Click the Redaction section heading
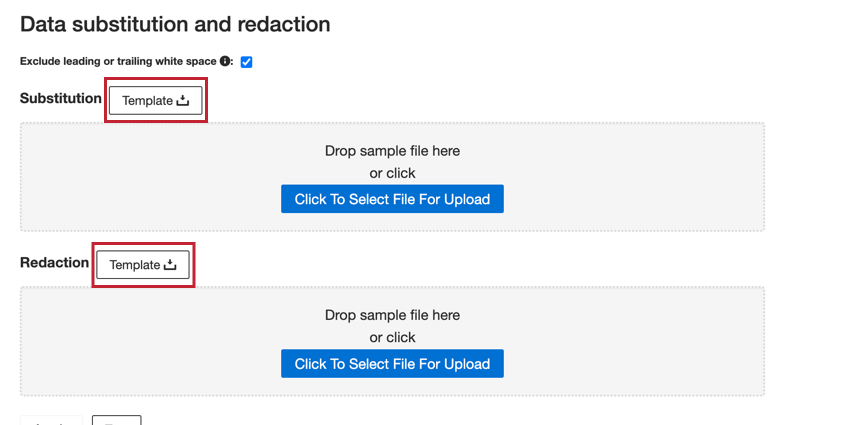 pyautogui.click(x=55, y=262)
